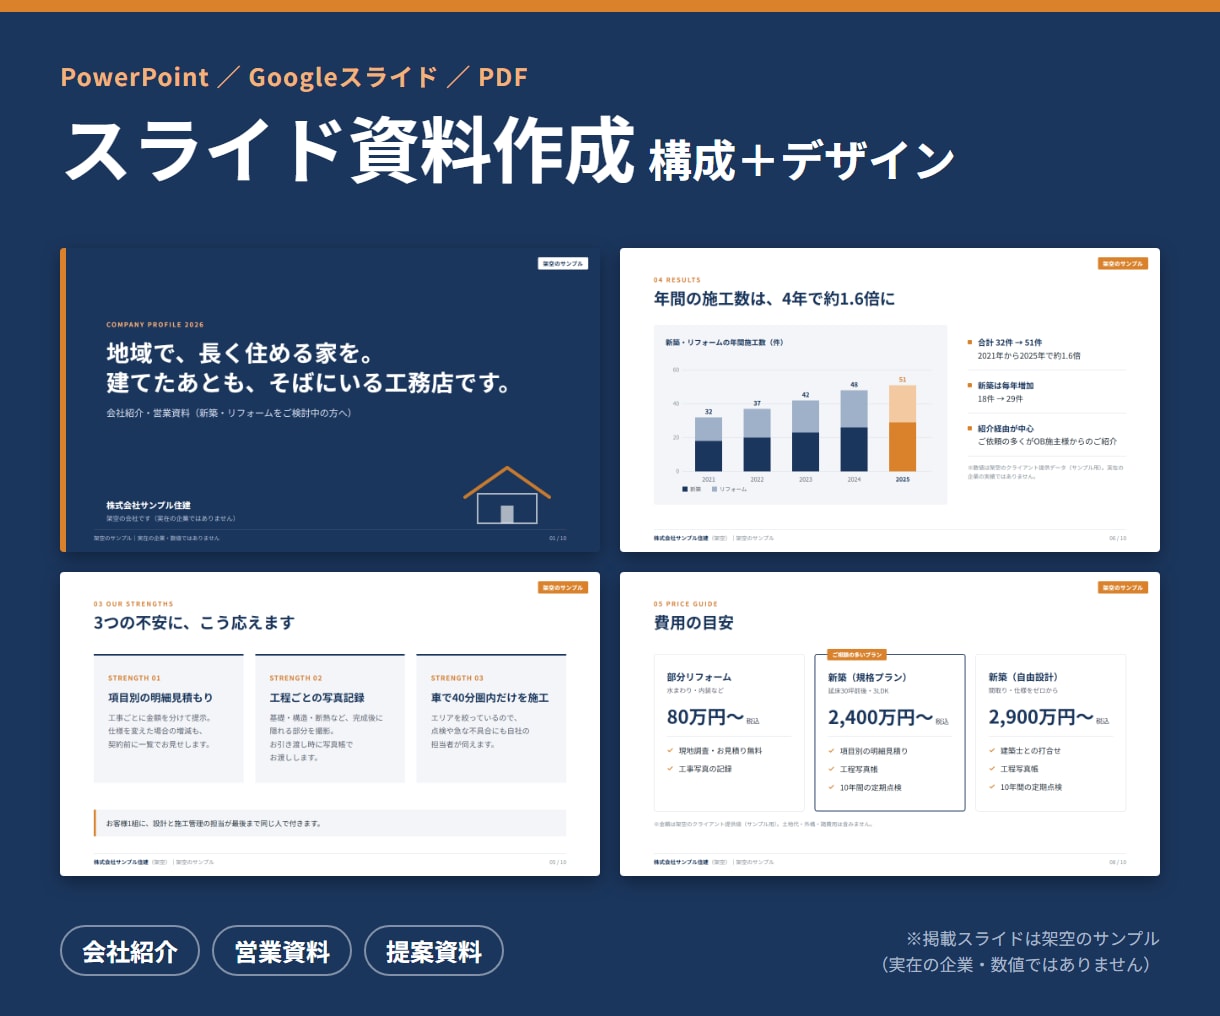Click the STRENGTH 02 label
The width and height of the screenshot is (1220, 1016).
296,678
